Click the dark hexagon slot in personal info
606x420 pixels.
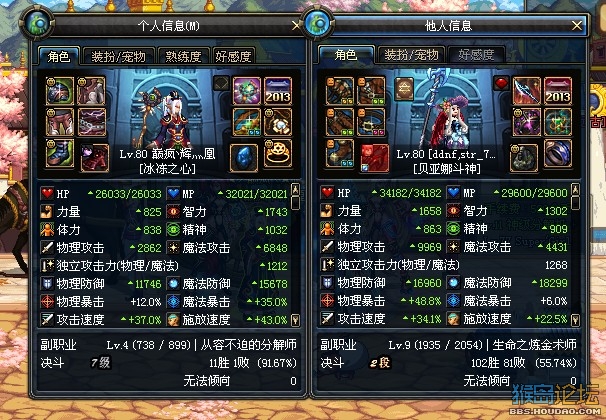point(221,83)
